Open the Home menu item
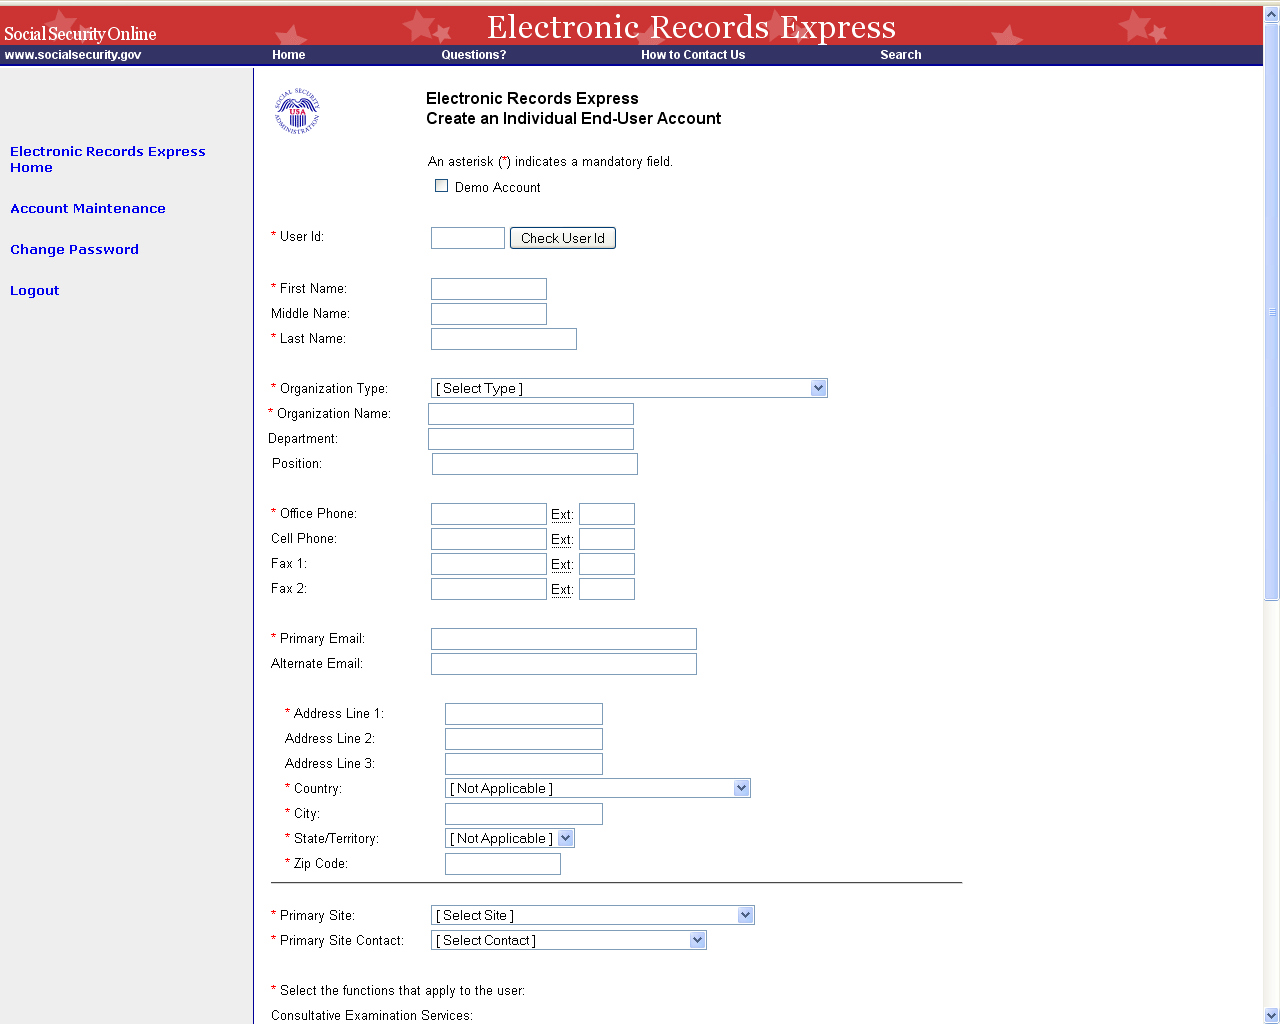 click(289, 55)
